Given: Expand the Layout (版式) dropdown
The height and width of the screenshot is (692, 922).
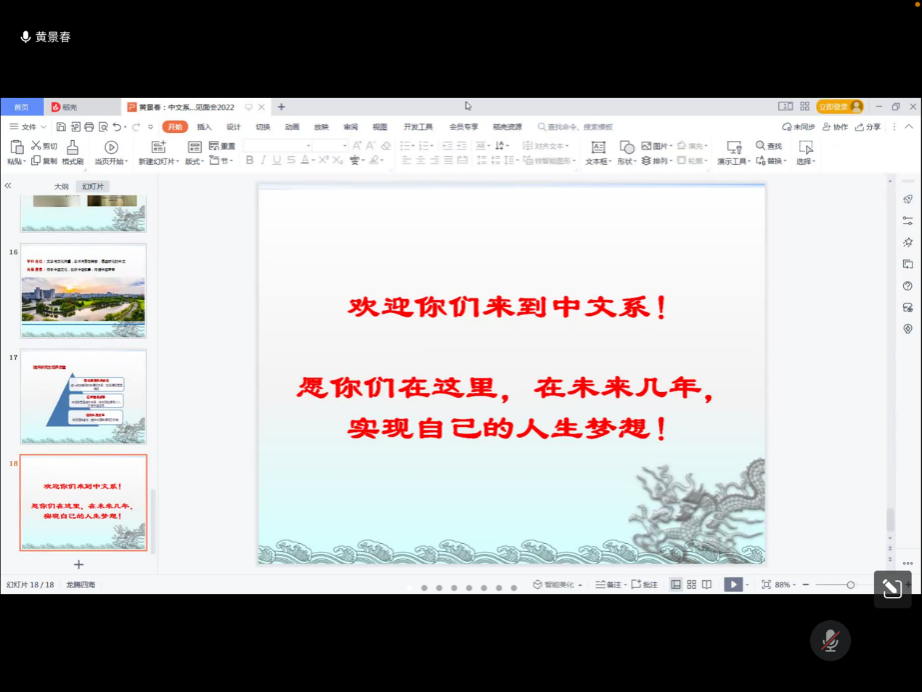Looking at the screenshot, I should click(x=194, y=161).
